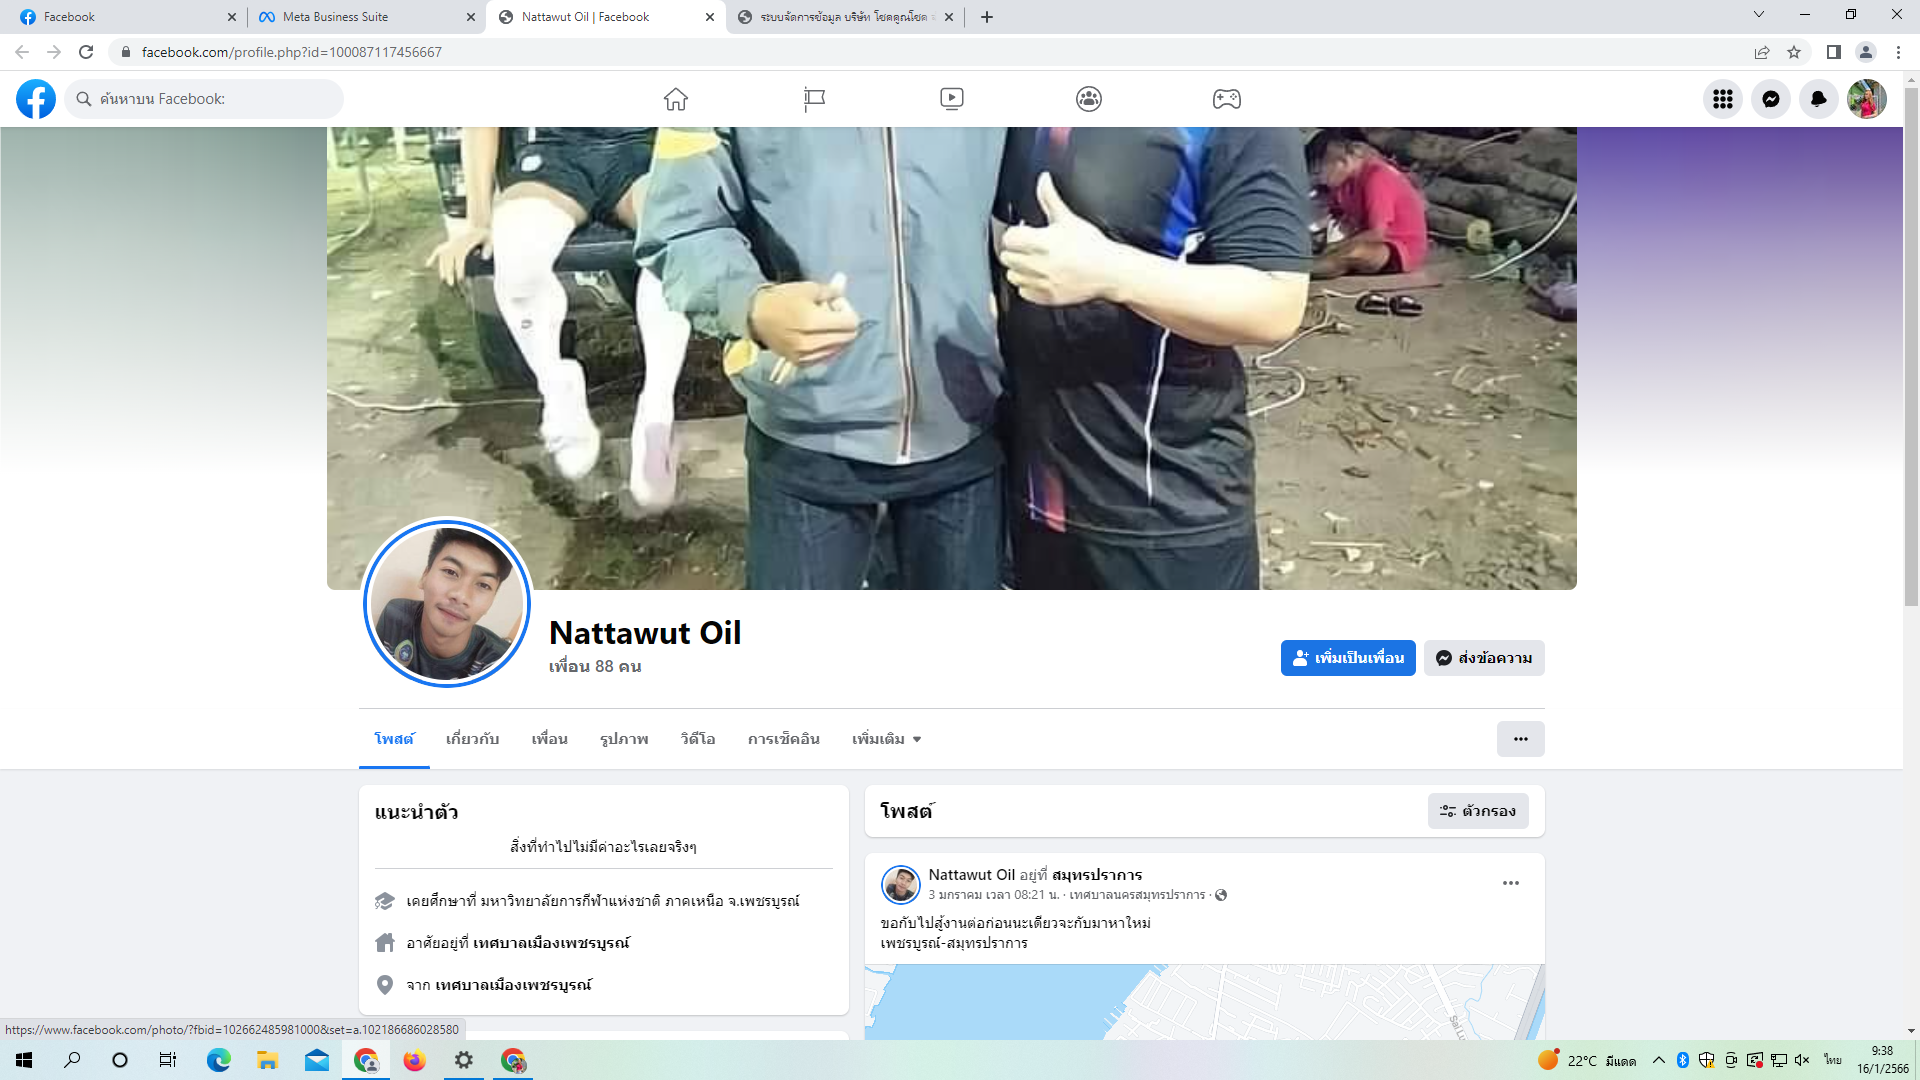Screen dimensions: 1920x1080
Task: Open notifications bell icon
Action: pyautogui.click(x=1818, y=99)
